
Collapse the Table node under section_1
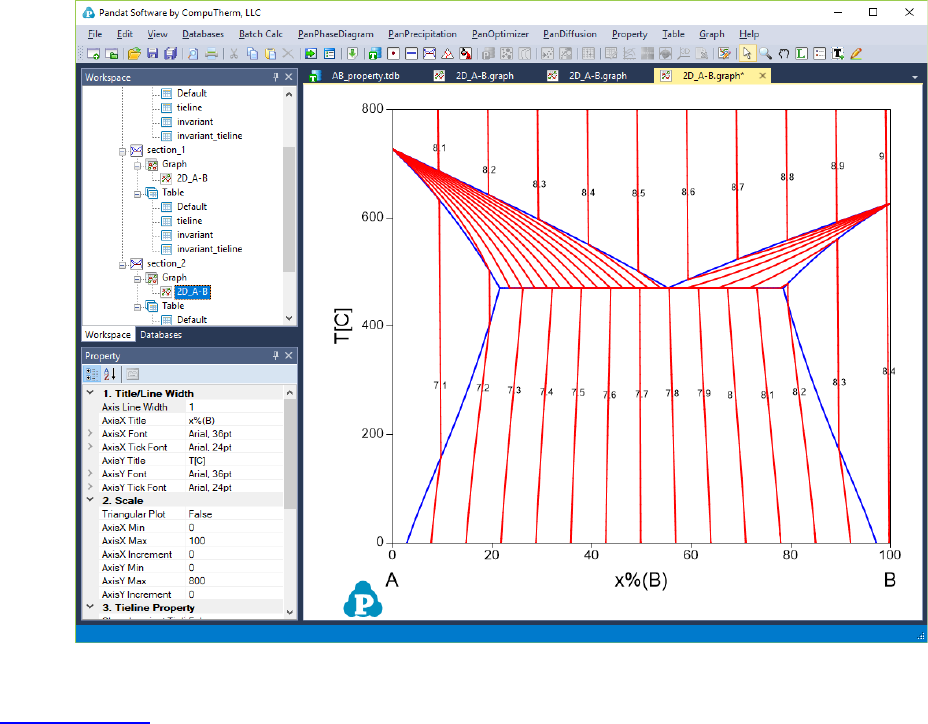(x=137, y=194)
